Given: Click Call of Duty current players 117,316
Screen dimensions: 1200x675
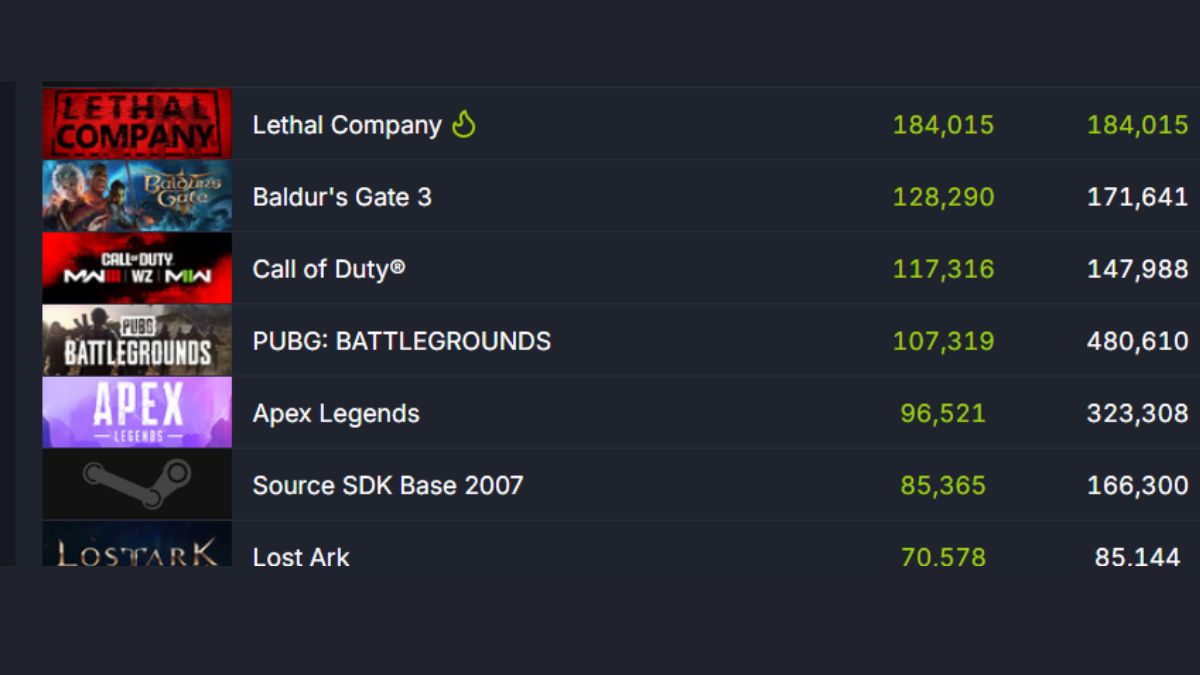Looking at the screenshot, I should click(943, 269).
